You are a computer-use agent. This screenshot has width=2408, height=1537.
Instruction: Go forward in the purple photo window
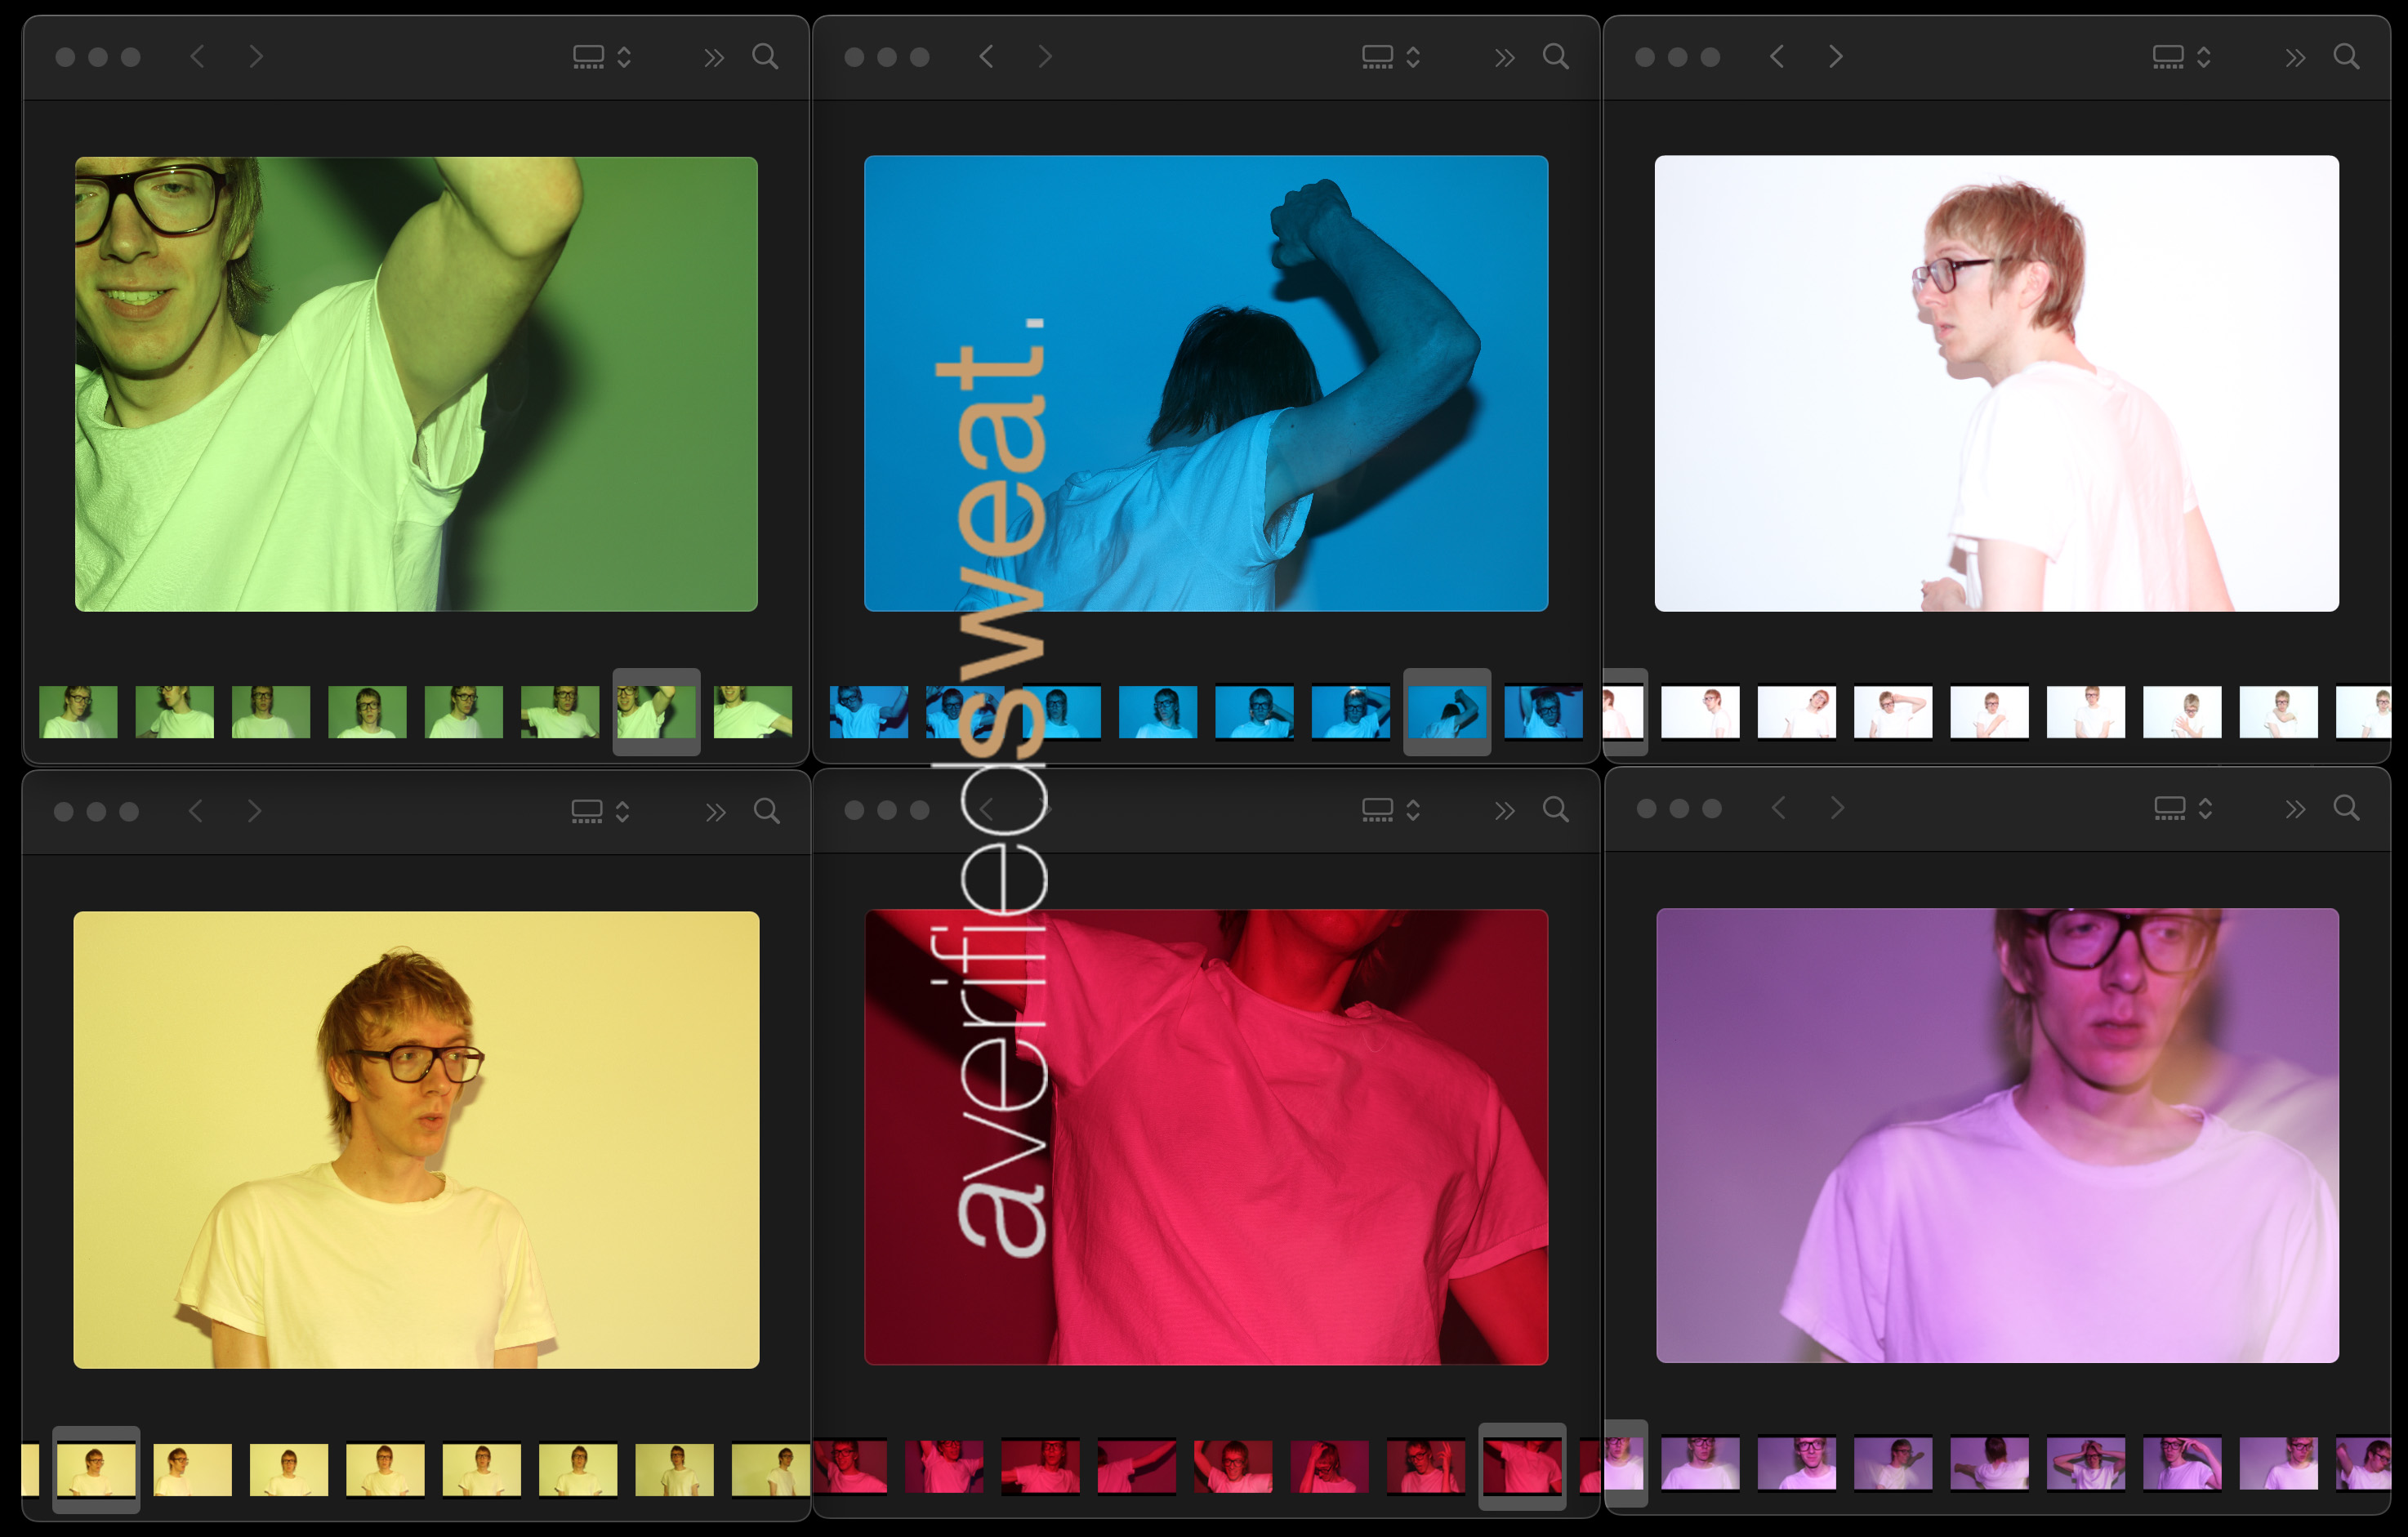pos(1837,808)
